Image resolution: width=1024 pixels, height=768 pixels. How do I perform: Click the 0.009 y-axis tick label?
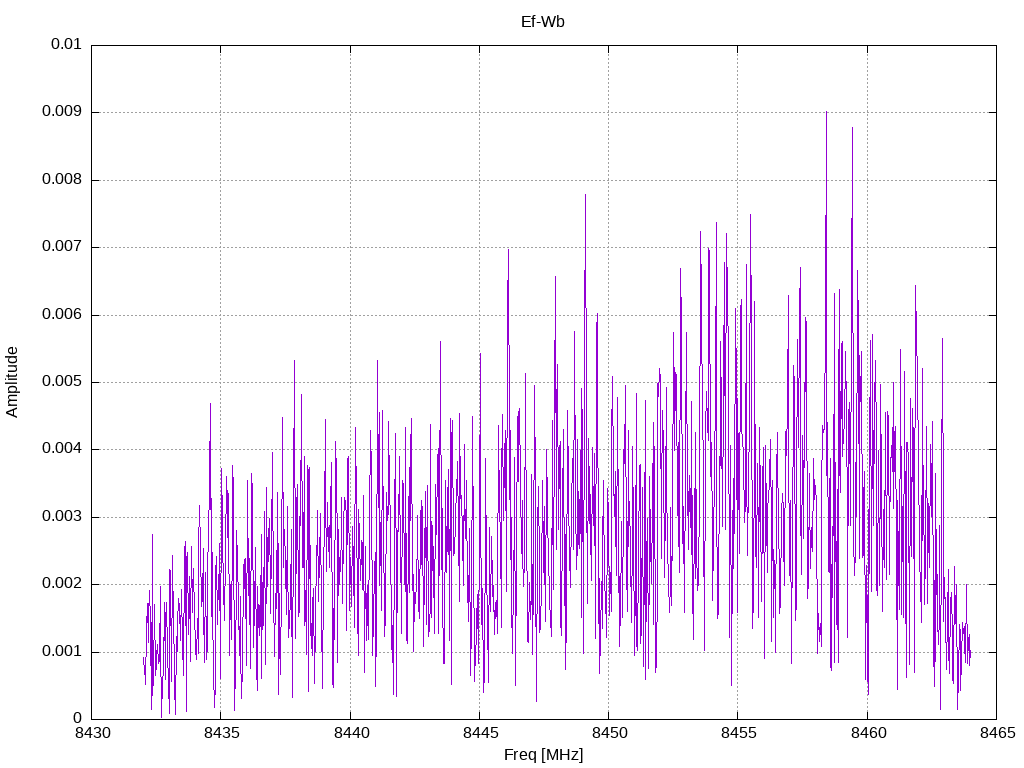62,111
